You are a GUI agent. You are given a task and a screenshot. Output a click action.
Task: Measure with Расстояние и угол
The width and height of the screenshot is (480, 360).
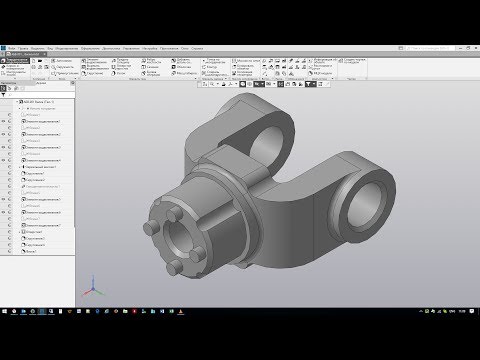click(x=320, y=67)
